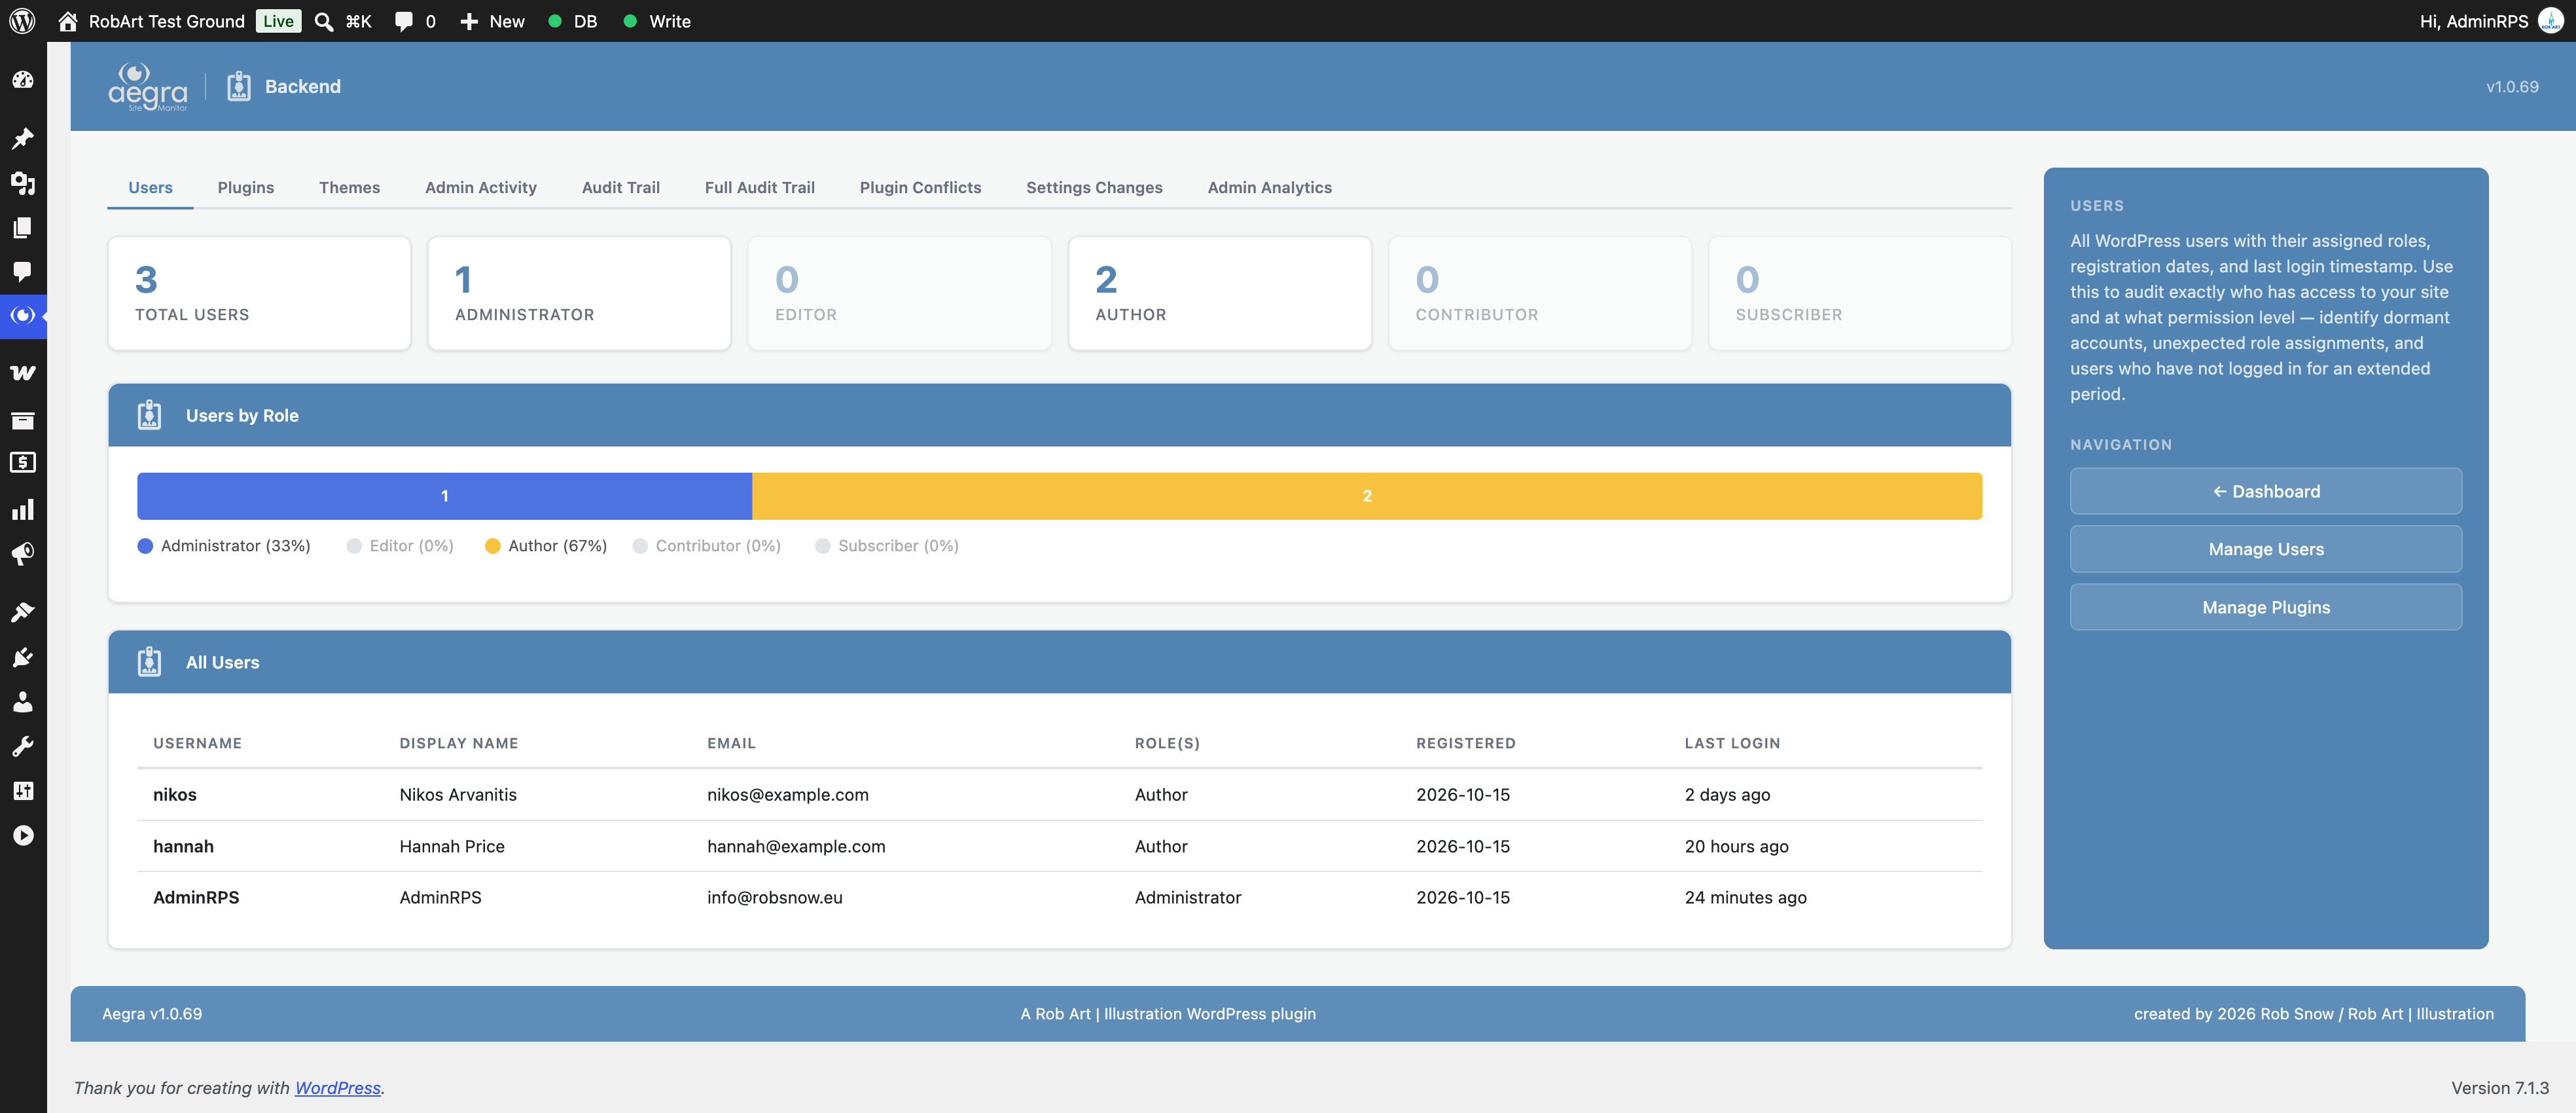
Task: Open the W-shaped plugin icon in sidebar
Action: tap(23, 373)
